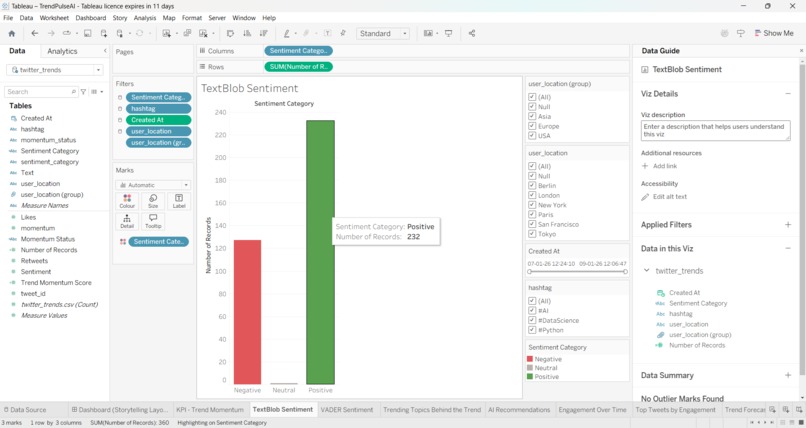Collapse the Data pane with left chevron
Screen dimensions: 806x428
click(x=105, y=51)
